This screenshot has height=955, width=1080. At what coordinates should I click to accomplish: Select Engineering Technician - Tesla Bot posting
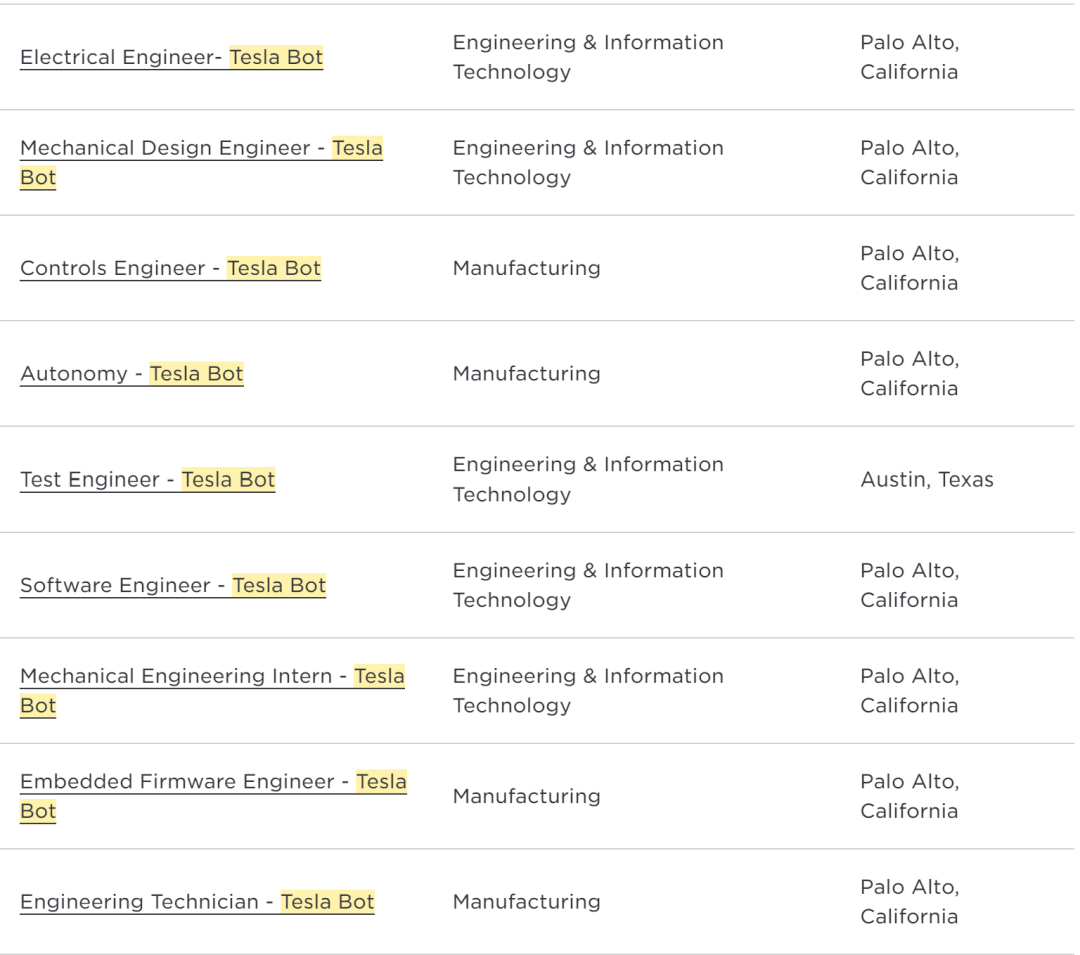coord(197,902)
